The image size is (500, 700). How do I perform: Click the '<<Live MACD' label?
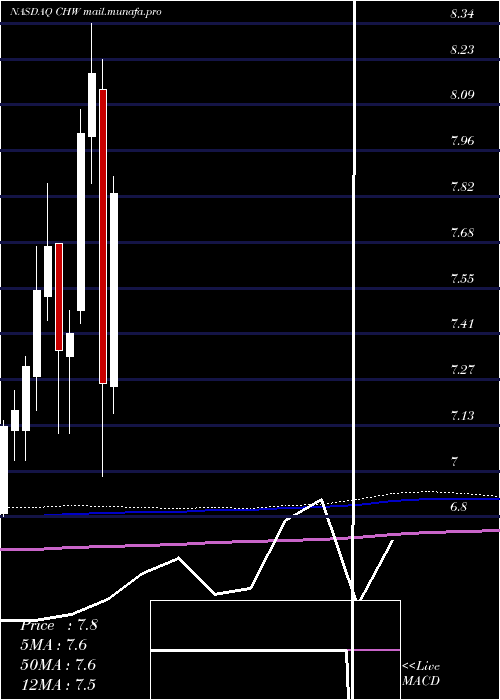click(x=421, y=673)
